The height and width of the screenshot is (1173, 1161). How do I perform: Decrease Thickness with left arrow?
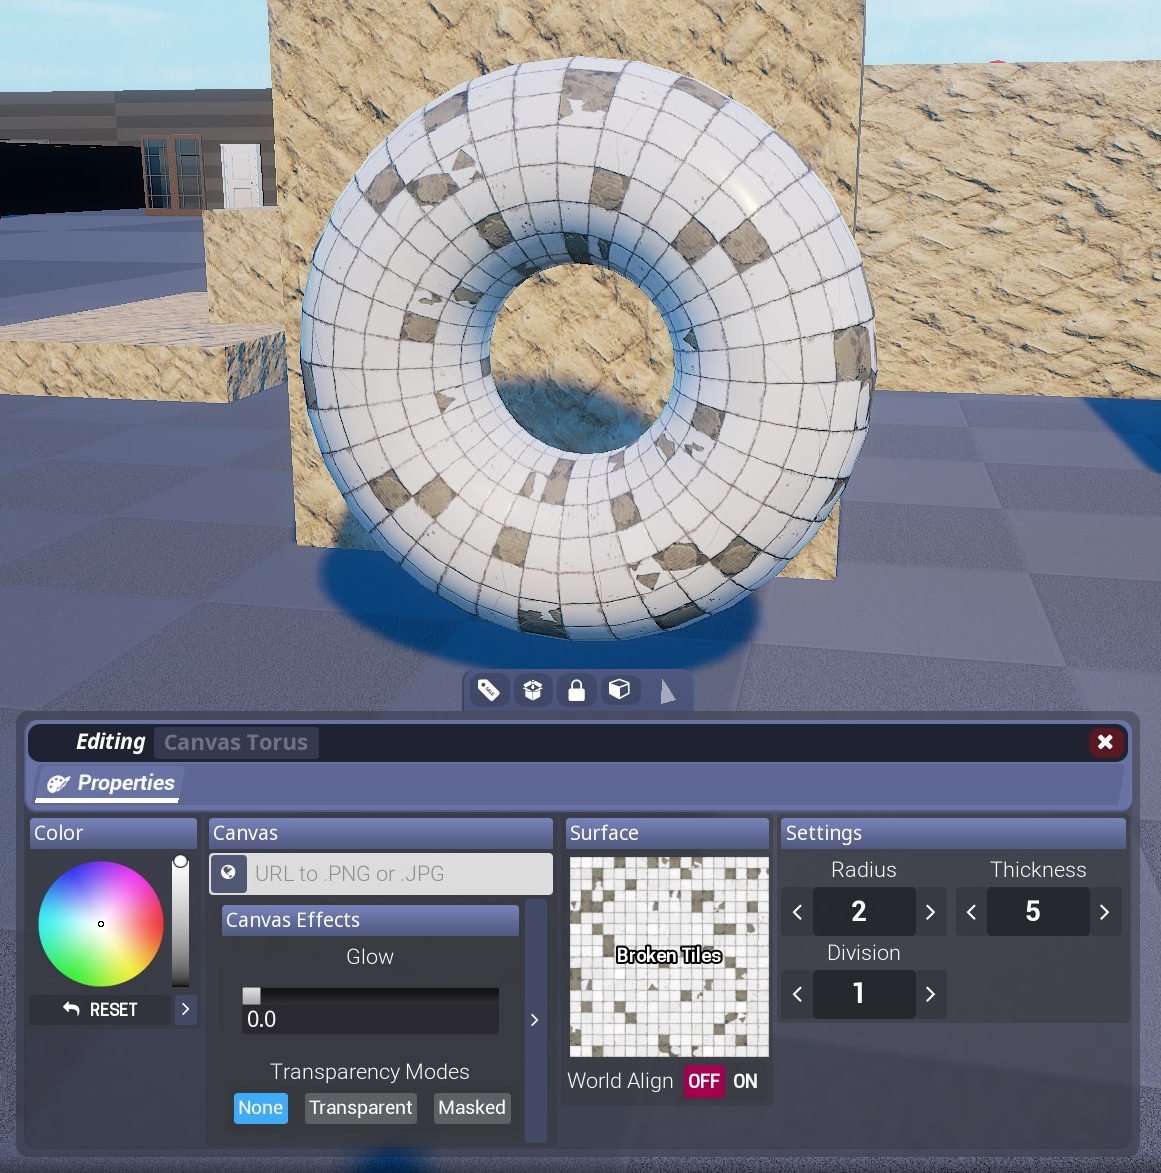click(971, 912)
